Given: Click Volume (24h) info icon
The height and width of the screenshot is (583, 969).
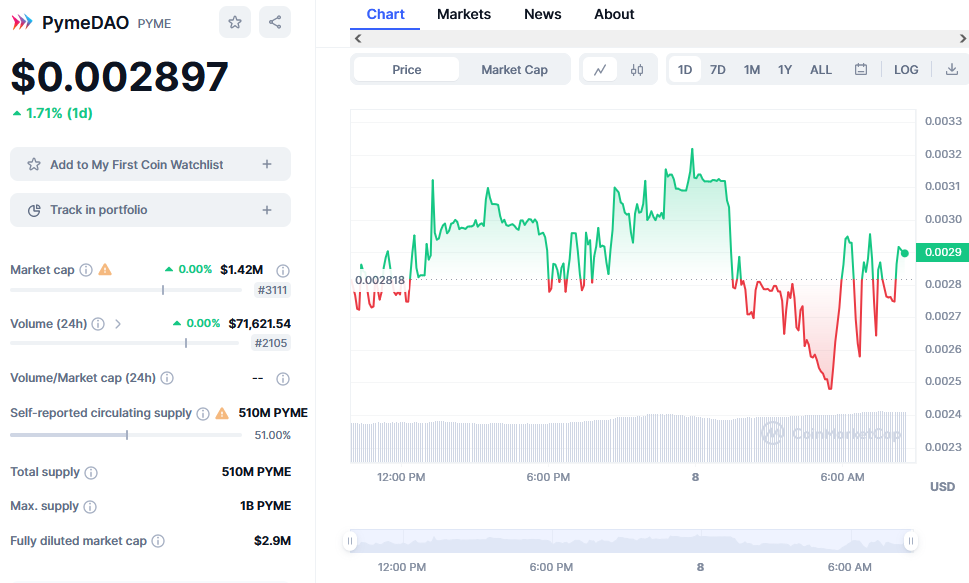Looking at the screenshot, I should tap(98, 324).
